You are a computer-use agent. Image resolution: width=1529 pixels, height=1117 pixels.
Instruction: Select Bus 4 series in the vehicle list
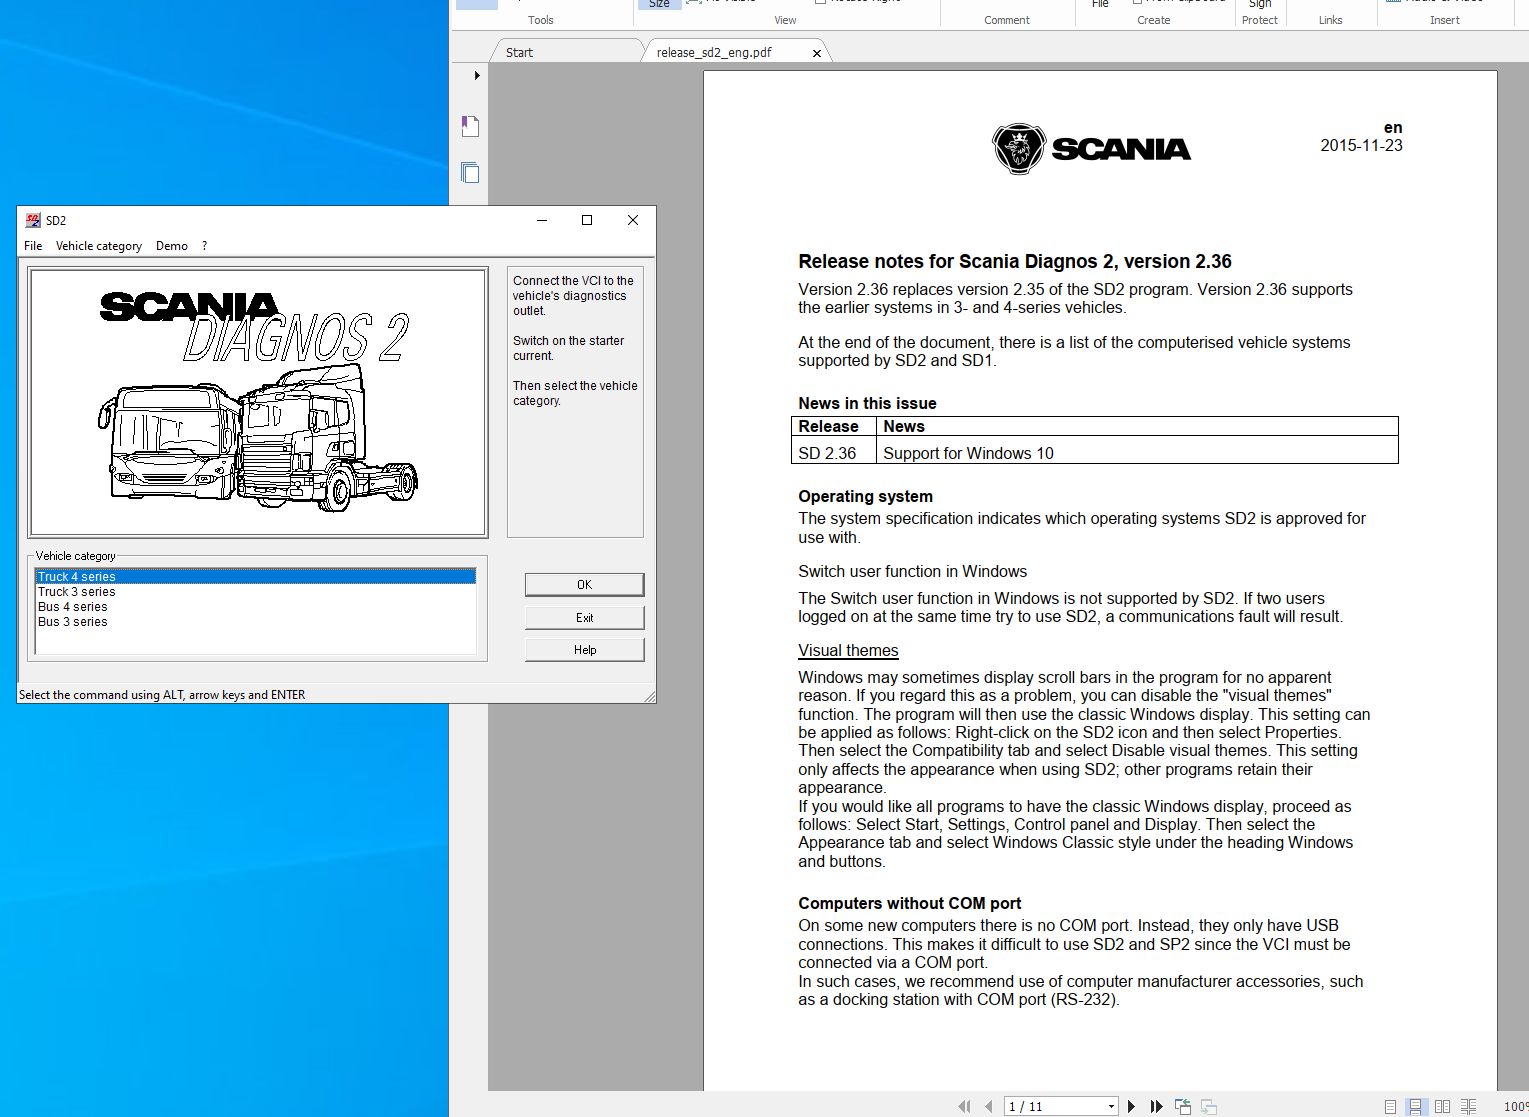[x=71, y=607]
